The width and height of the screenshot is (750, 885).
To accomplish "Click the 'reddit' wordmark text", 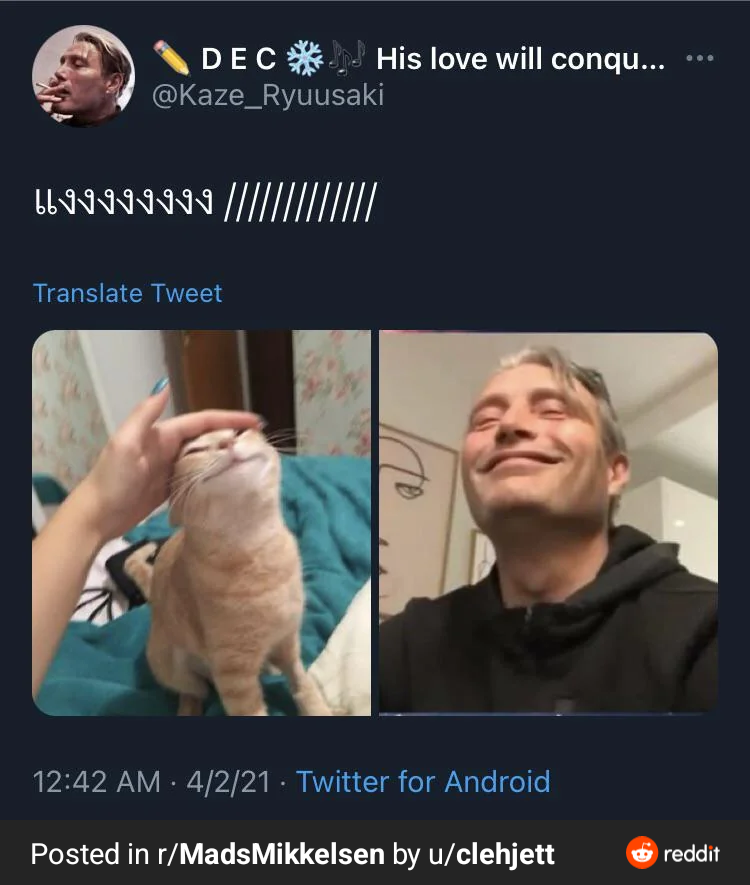I will tap(692, 853).
